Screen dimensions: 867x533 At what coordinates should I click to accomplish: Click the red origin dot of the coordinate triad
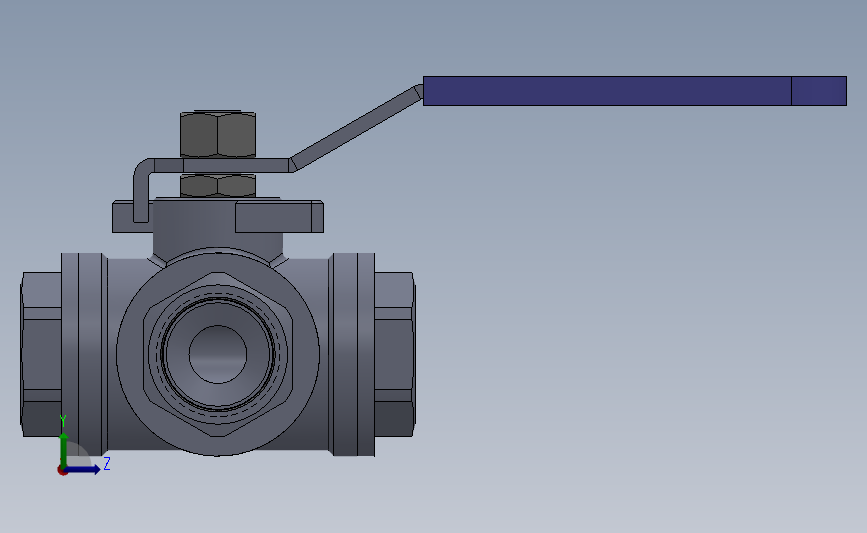pos(62,471)
